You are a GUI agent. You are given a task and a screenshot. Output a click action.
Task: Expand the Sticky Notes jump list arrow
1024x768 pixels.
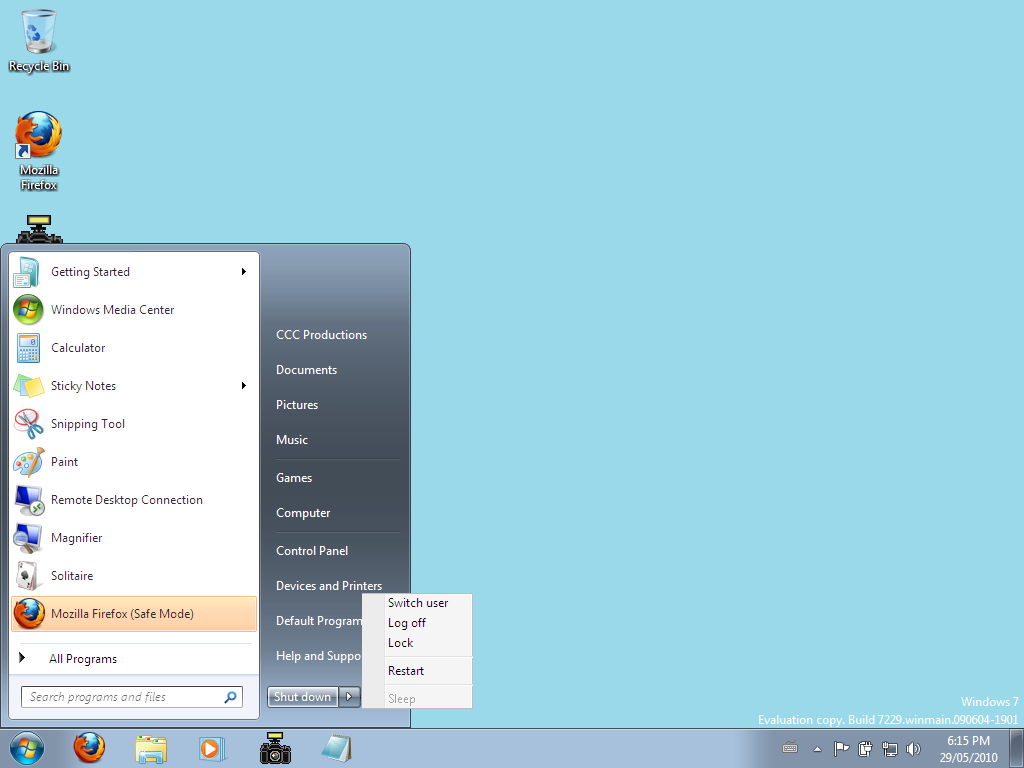pyautogui.click(x=244, y=386)
